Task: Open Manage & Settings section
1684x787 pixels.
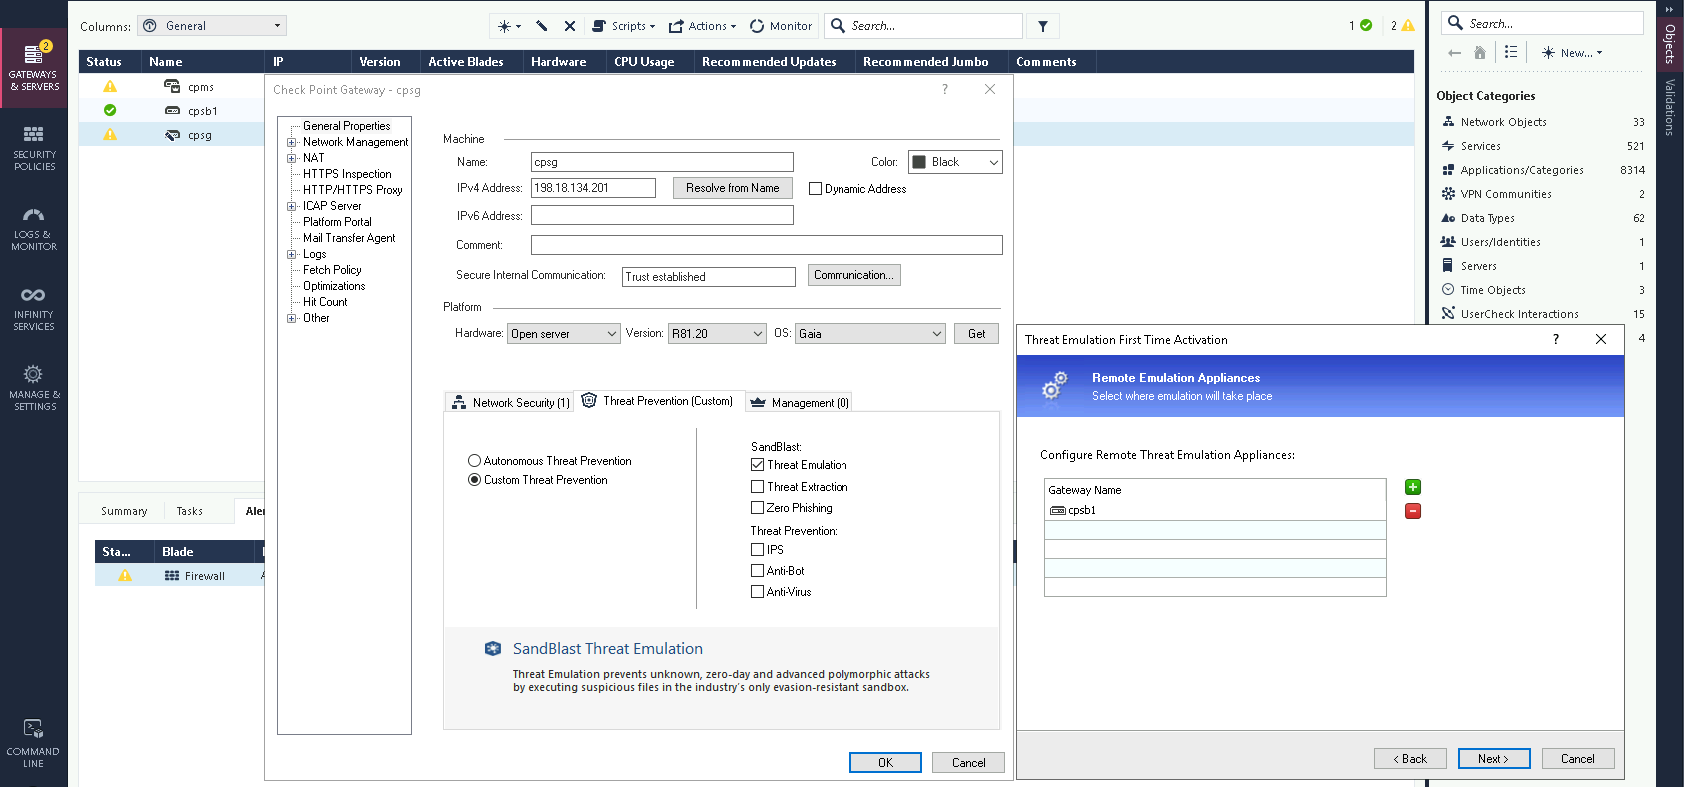Action: 34,388
